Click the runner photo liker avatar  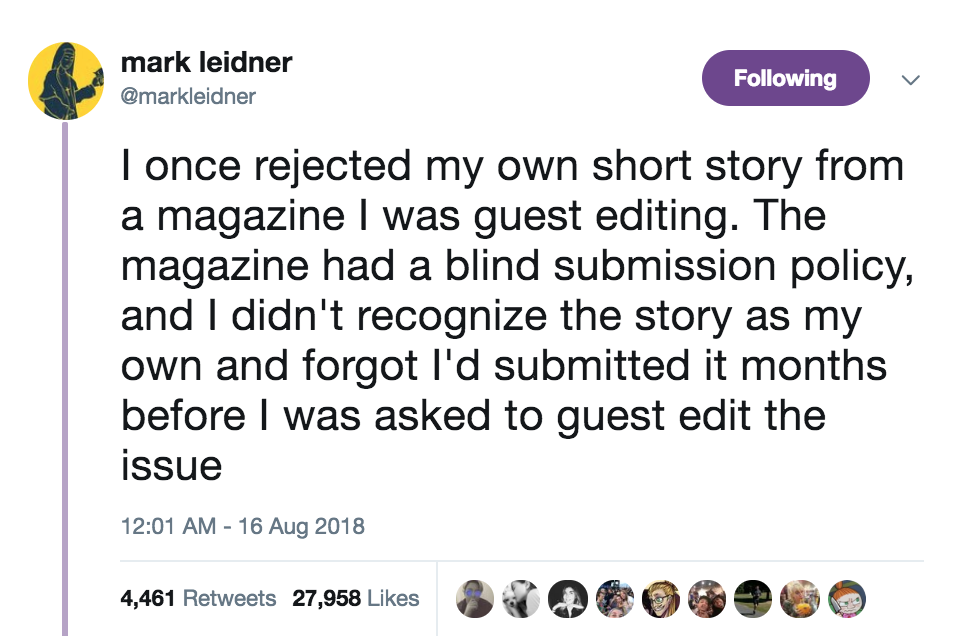pos(753,598)
